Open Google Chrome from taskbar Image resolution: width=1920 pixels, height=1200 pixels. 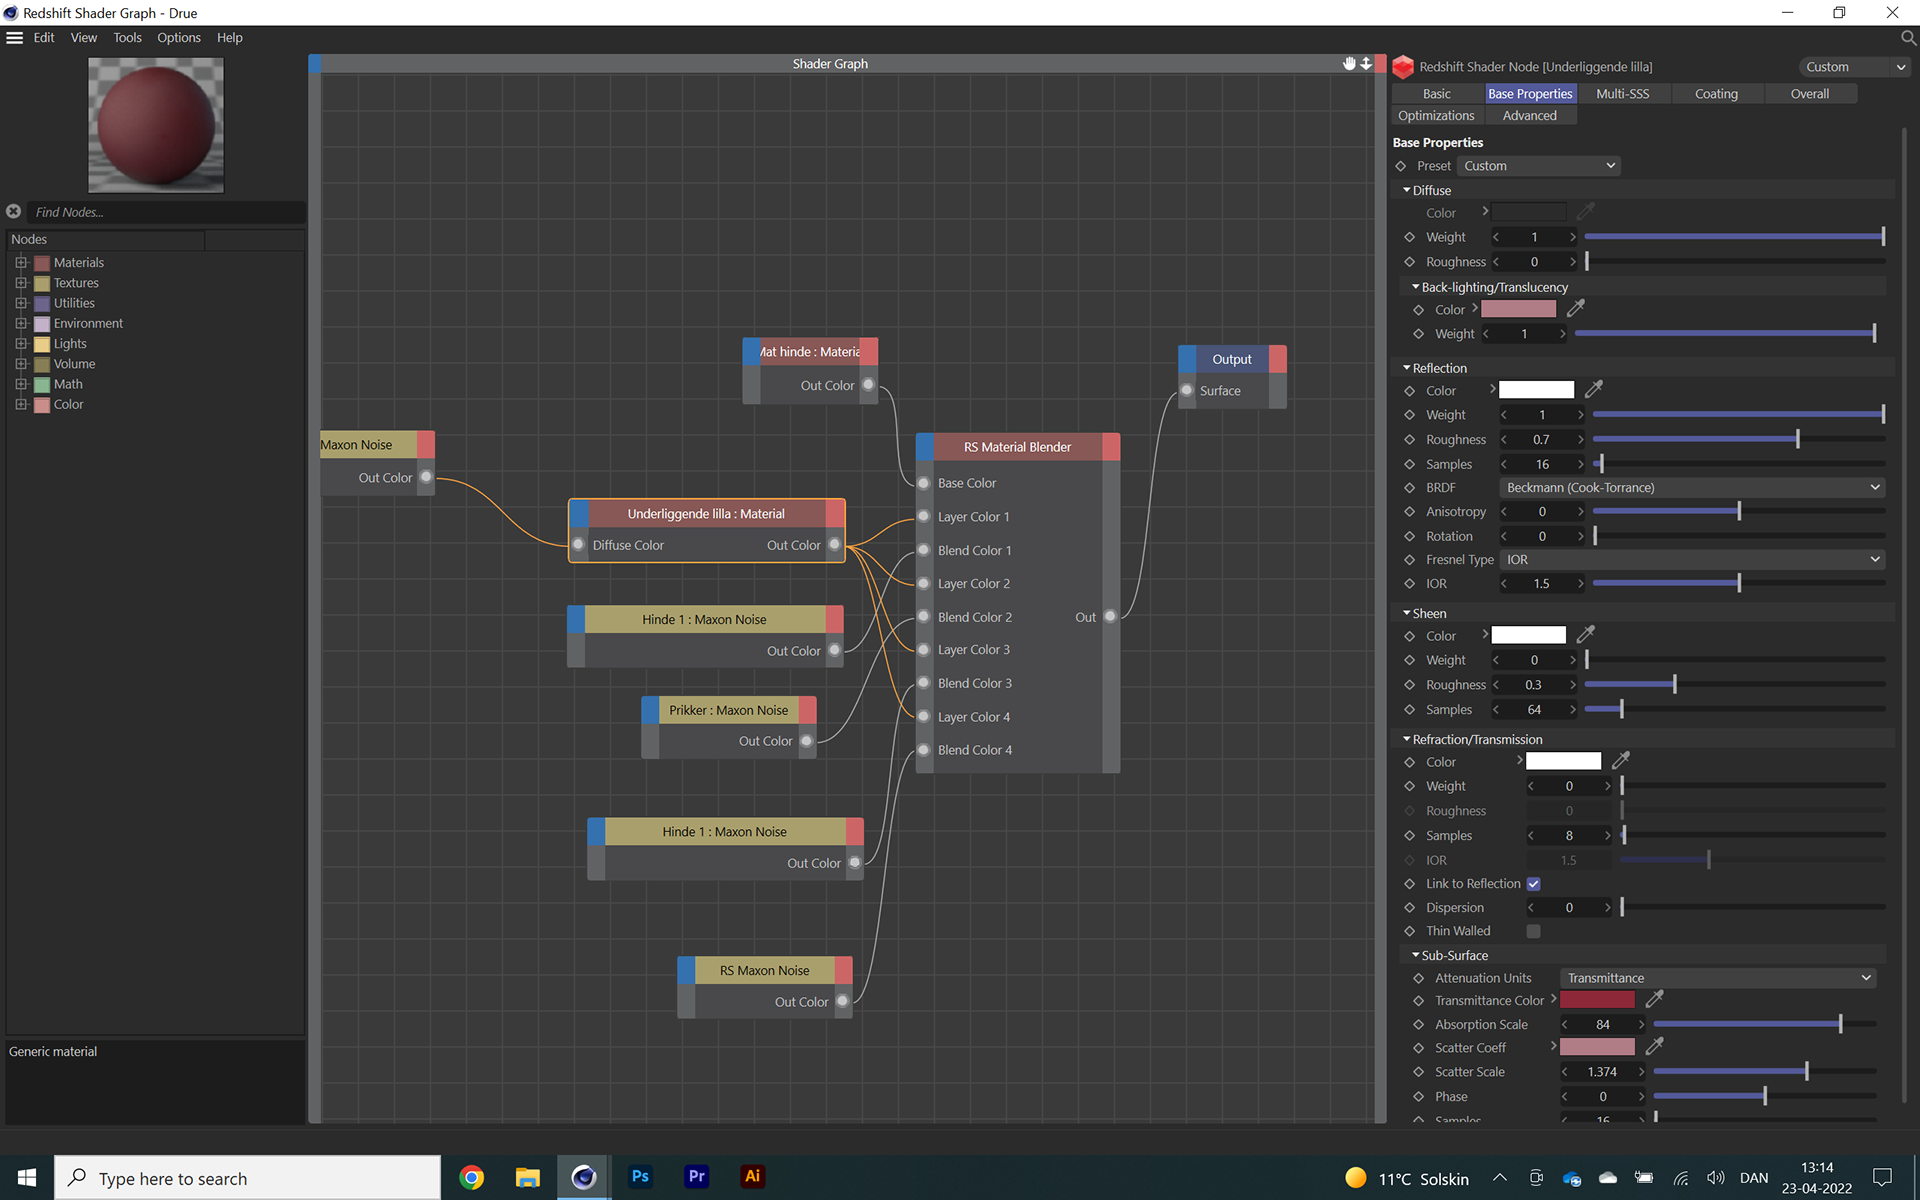[x=471, y=1177]
